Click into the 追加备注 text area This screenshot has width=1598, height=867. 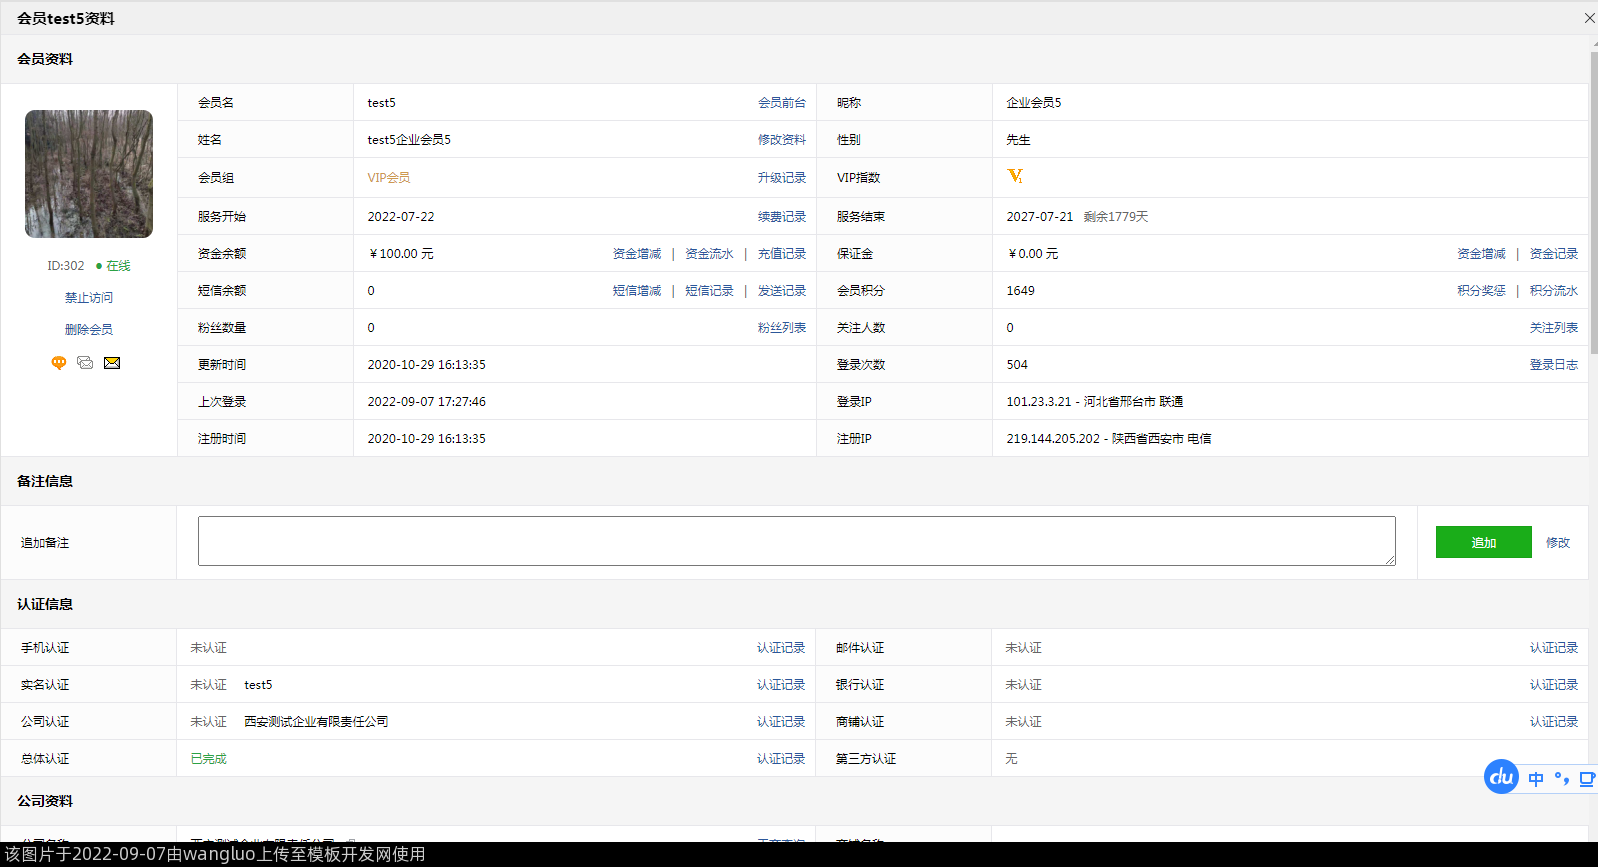[796, 541]
